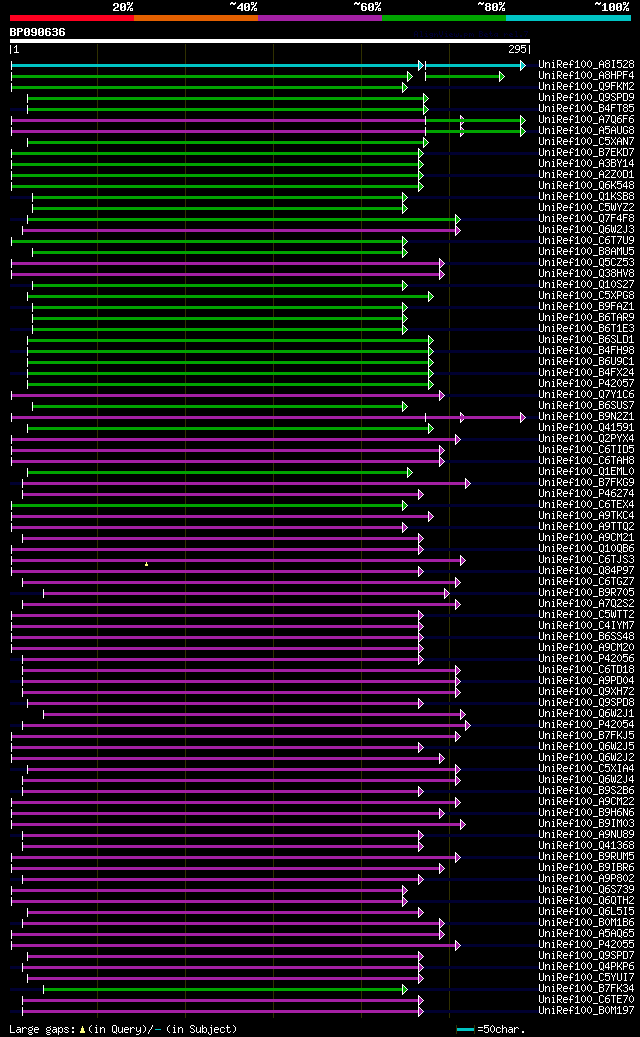
Task: Select the UniRef100_Q10S27 label
Action: [x=586, y=284]
